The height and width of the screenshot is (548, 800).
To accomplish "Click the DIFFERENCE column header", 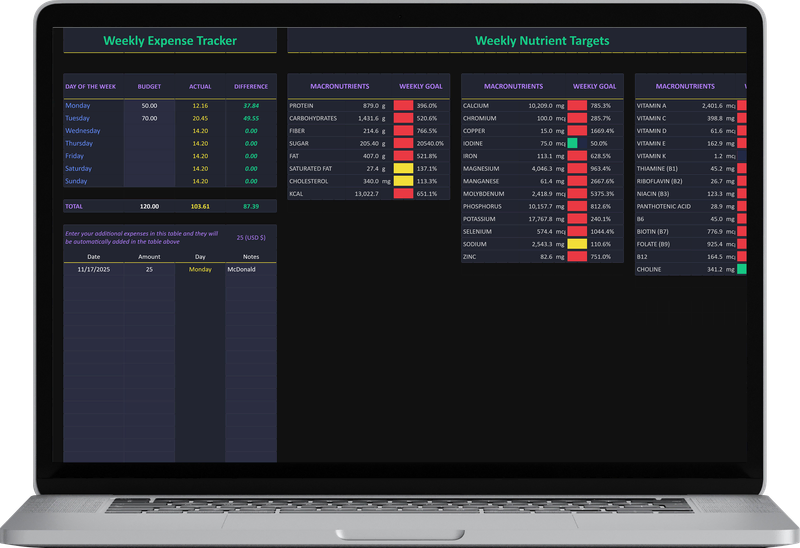I will click(x=251, y=87).
